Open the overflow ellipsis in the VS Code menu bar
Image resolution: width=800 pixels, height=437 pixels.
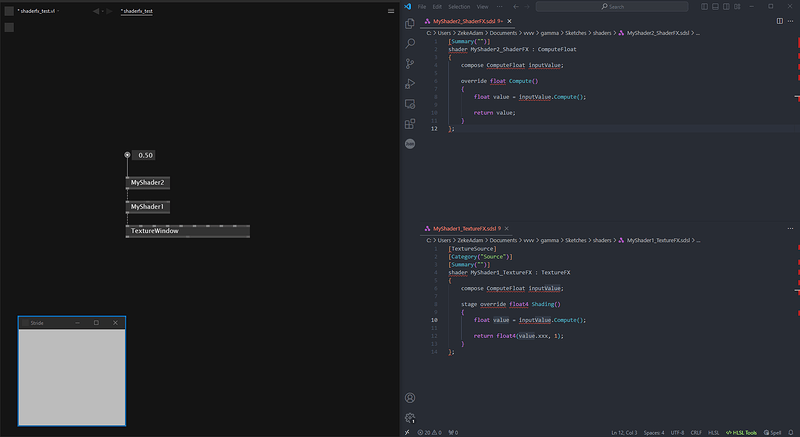click(x=499, y=7)
